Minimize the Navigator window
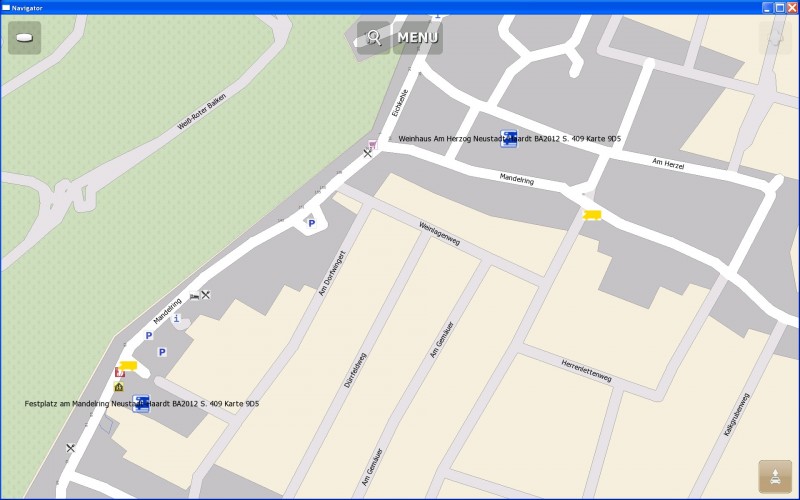Viewport: 800px width, 500px height. (768, 7)
